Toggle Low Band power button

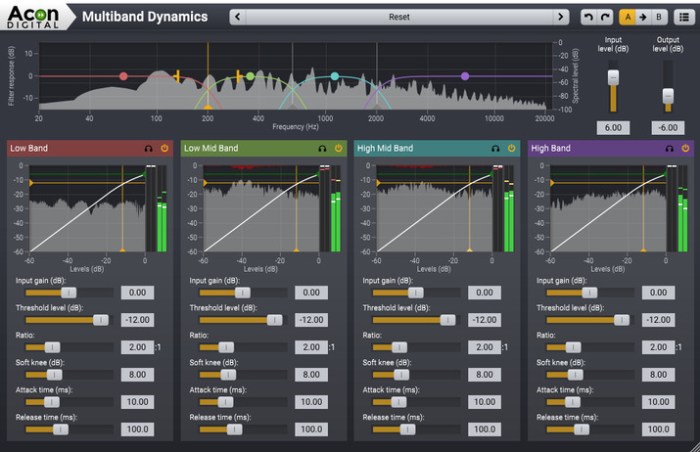pyautogui.click(x=164, y=148)
